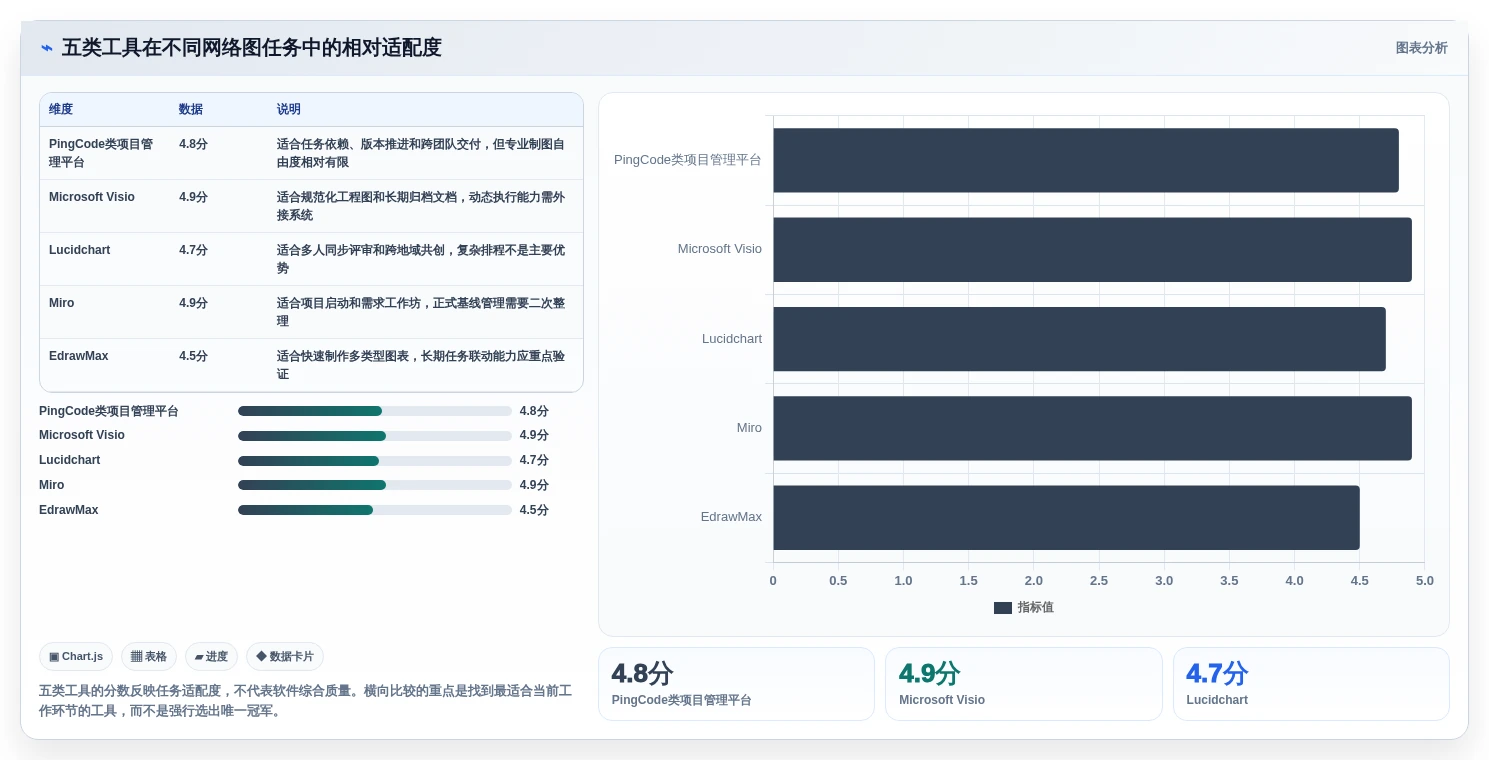This screenshot has width=1489, height=760.
Task: Click the Miro bar in the chart
Action: [1092, 428]
